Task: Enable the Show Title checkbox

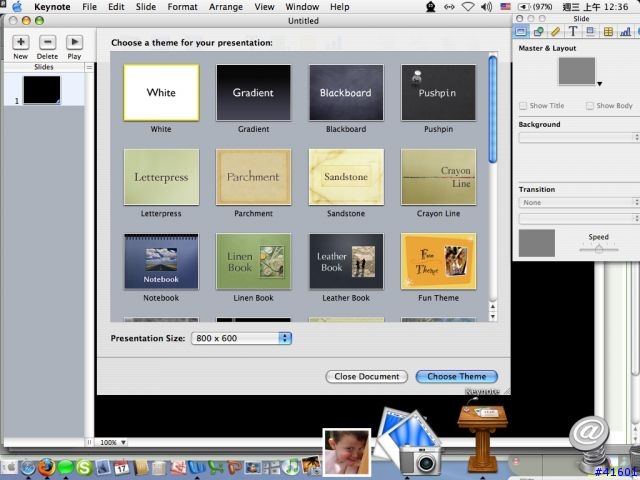Action: click(x=523, y=106)
